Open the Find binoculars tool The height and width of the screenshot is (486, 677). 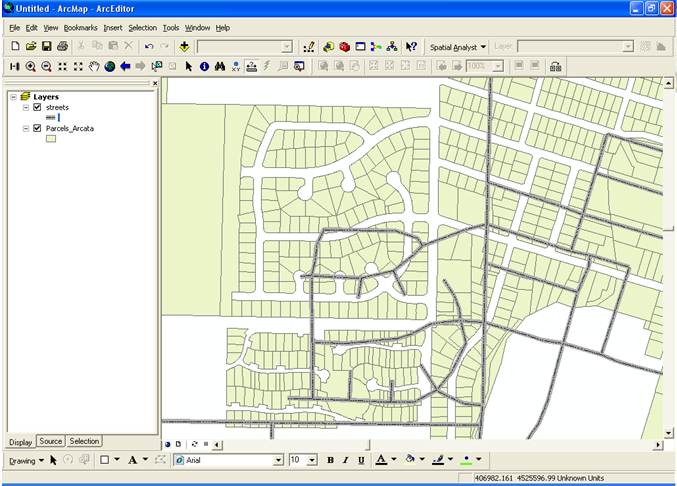(x=220, y=66)
